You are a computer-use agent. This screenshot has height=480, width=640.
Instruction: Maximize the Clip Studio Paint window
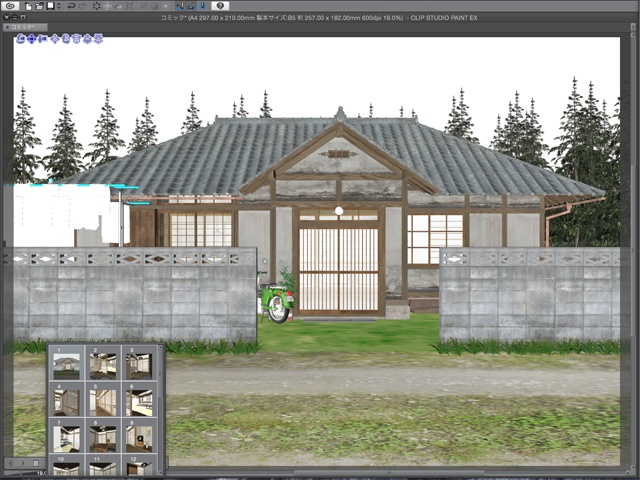pyautogui.click(x=23, y=17)
